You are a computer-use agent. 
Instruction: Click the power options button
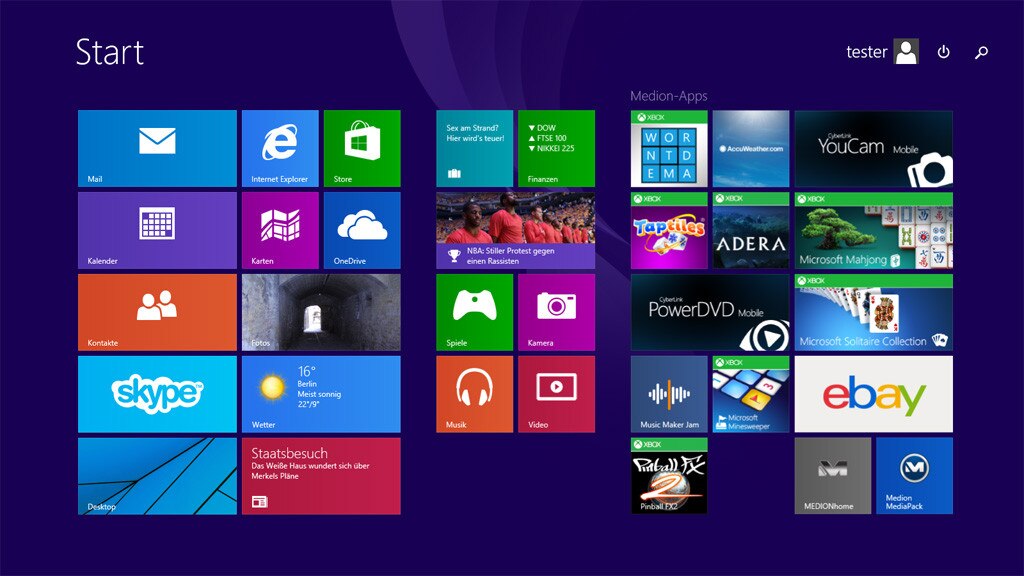943,52
